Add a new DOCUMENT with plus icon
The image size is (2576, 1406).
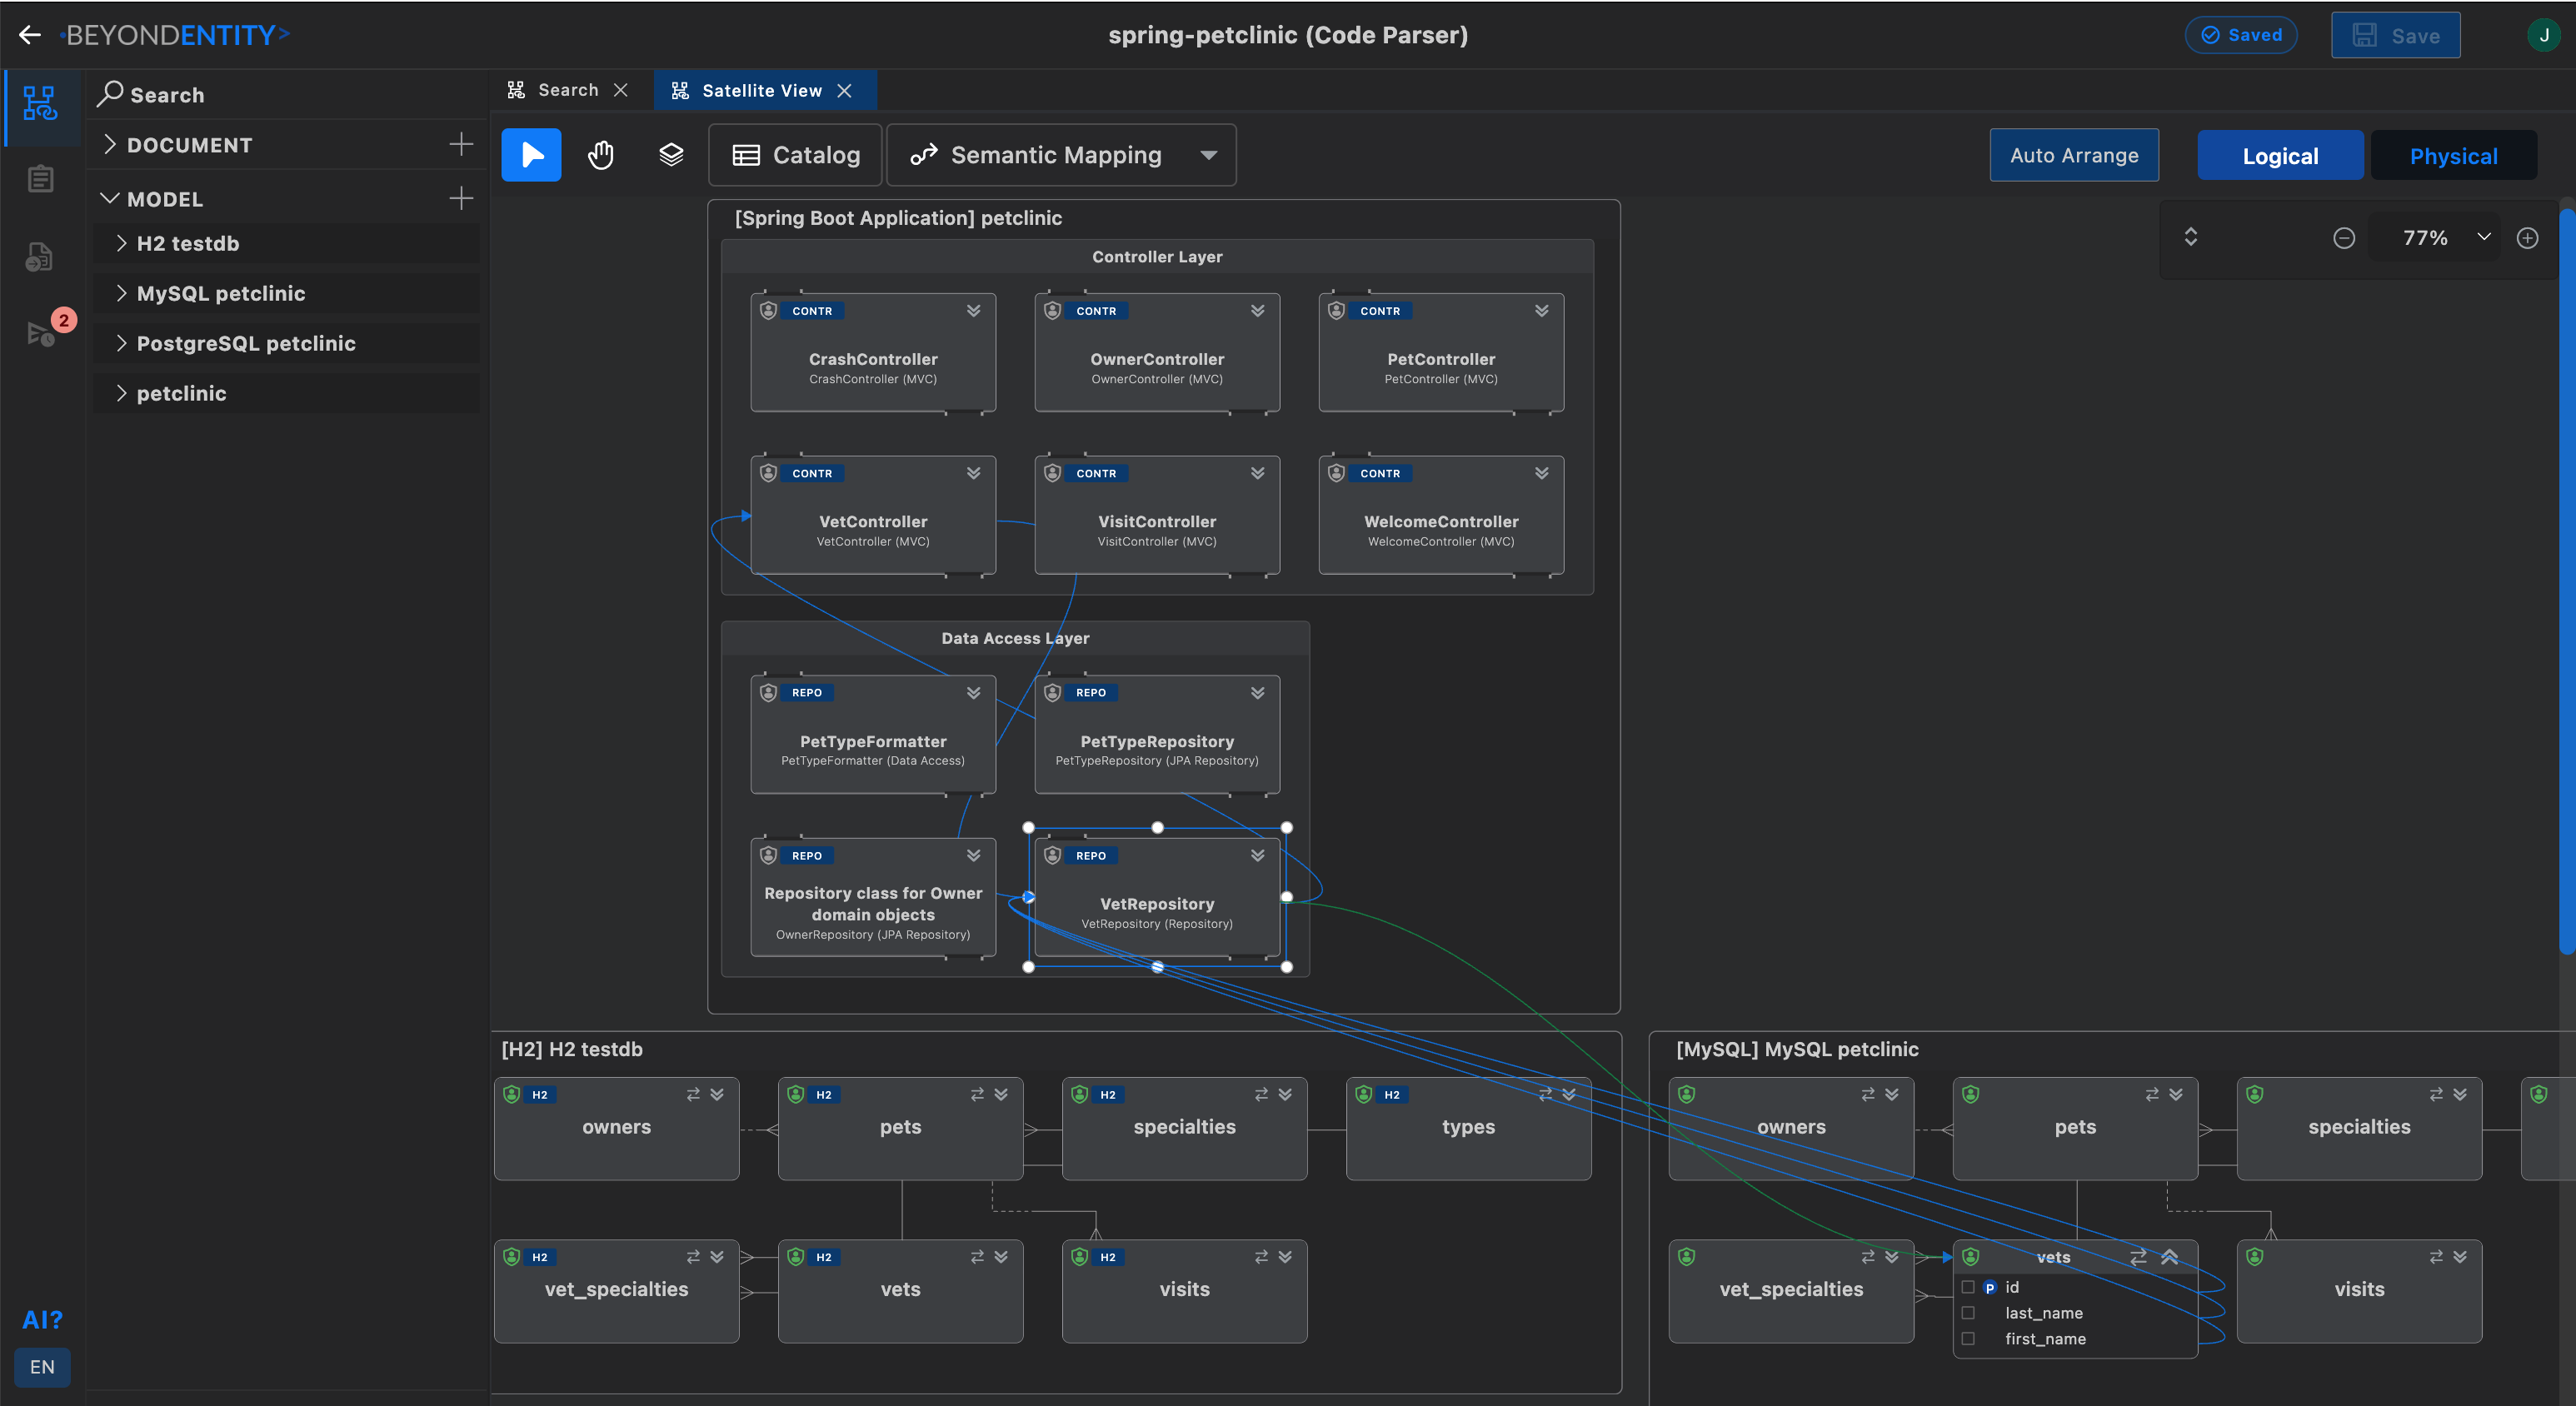click(x=461, y=145)
